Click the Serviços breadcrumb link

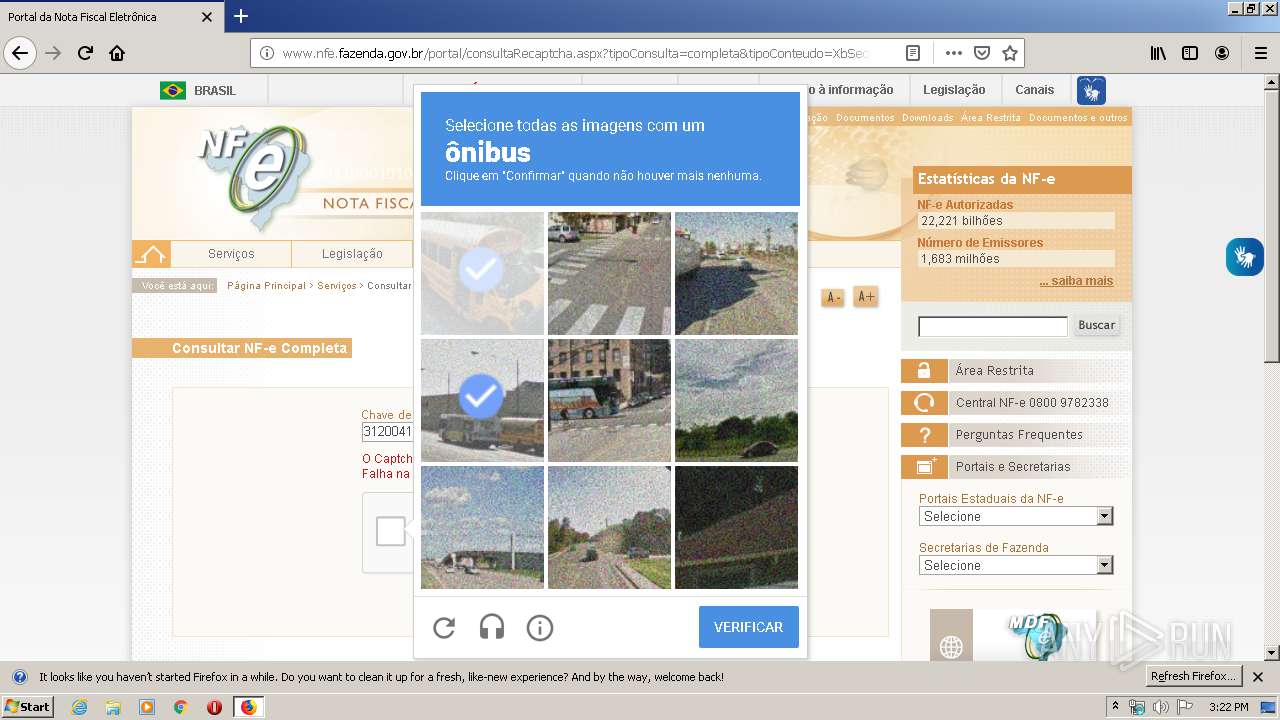point(337,286)
